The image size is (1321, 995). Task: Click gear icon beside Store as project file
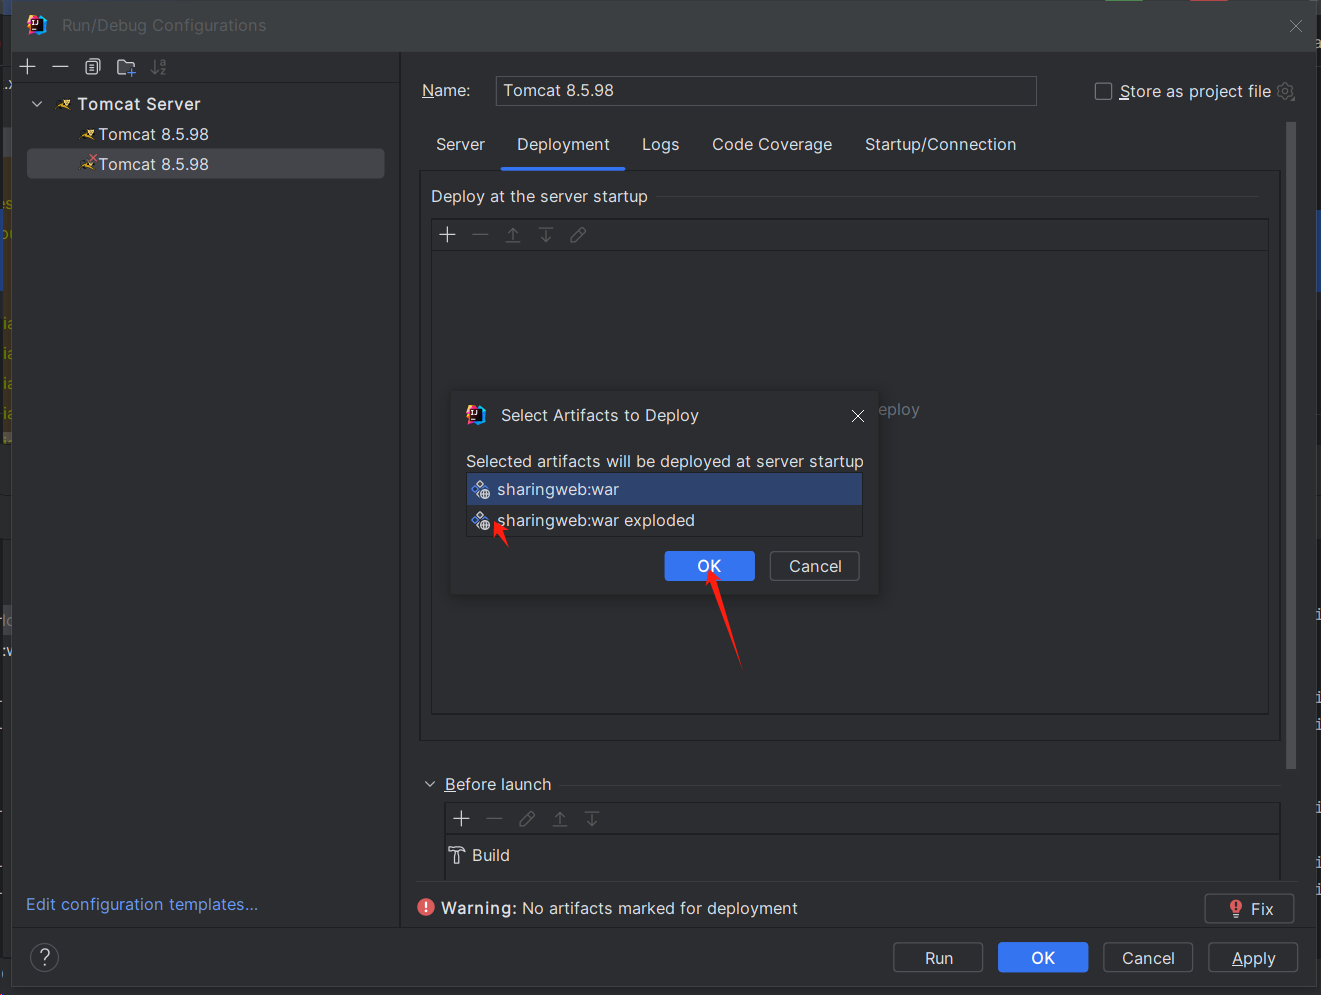click(1286, 91)
